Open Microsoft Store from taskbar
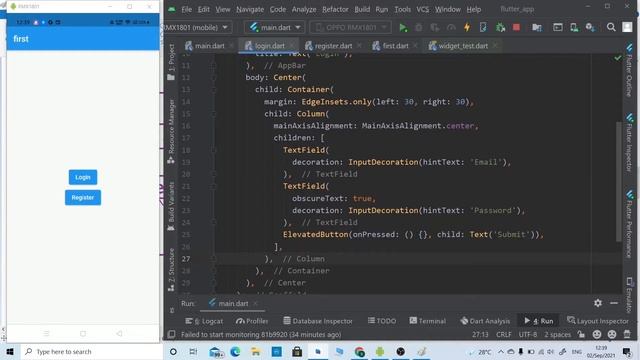 [297, 351]
